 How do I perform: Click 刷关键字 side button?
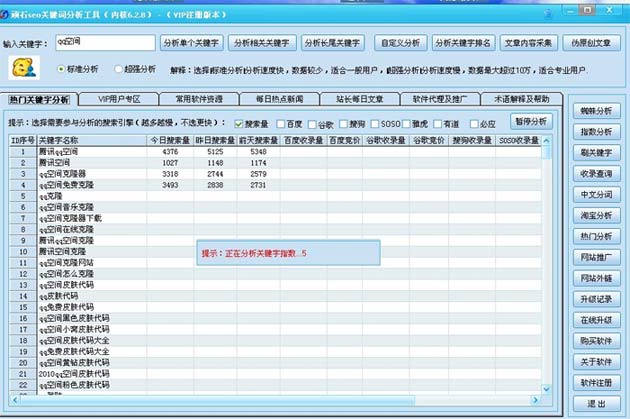coord(596,153)
